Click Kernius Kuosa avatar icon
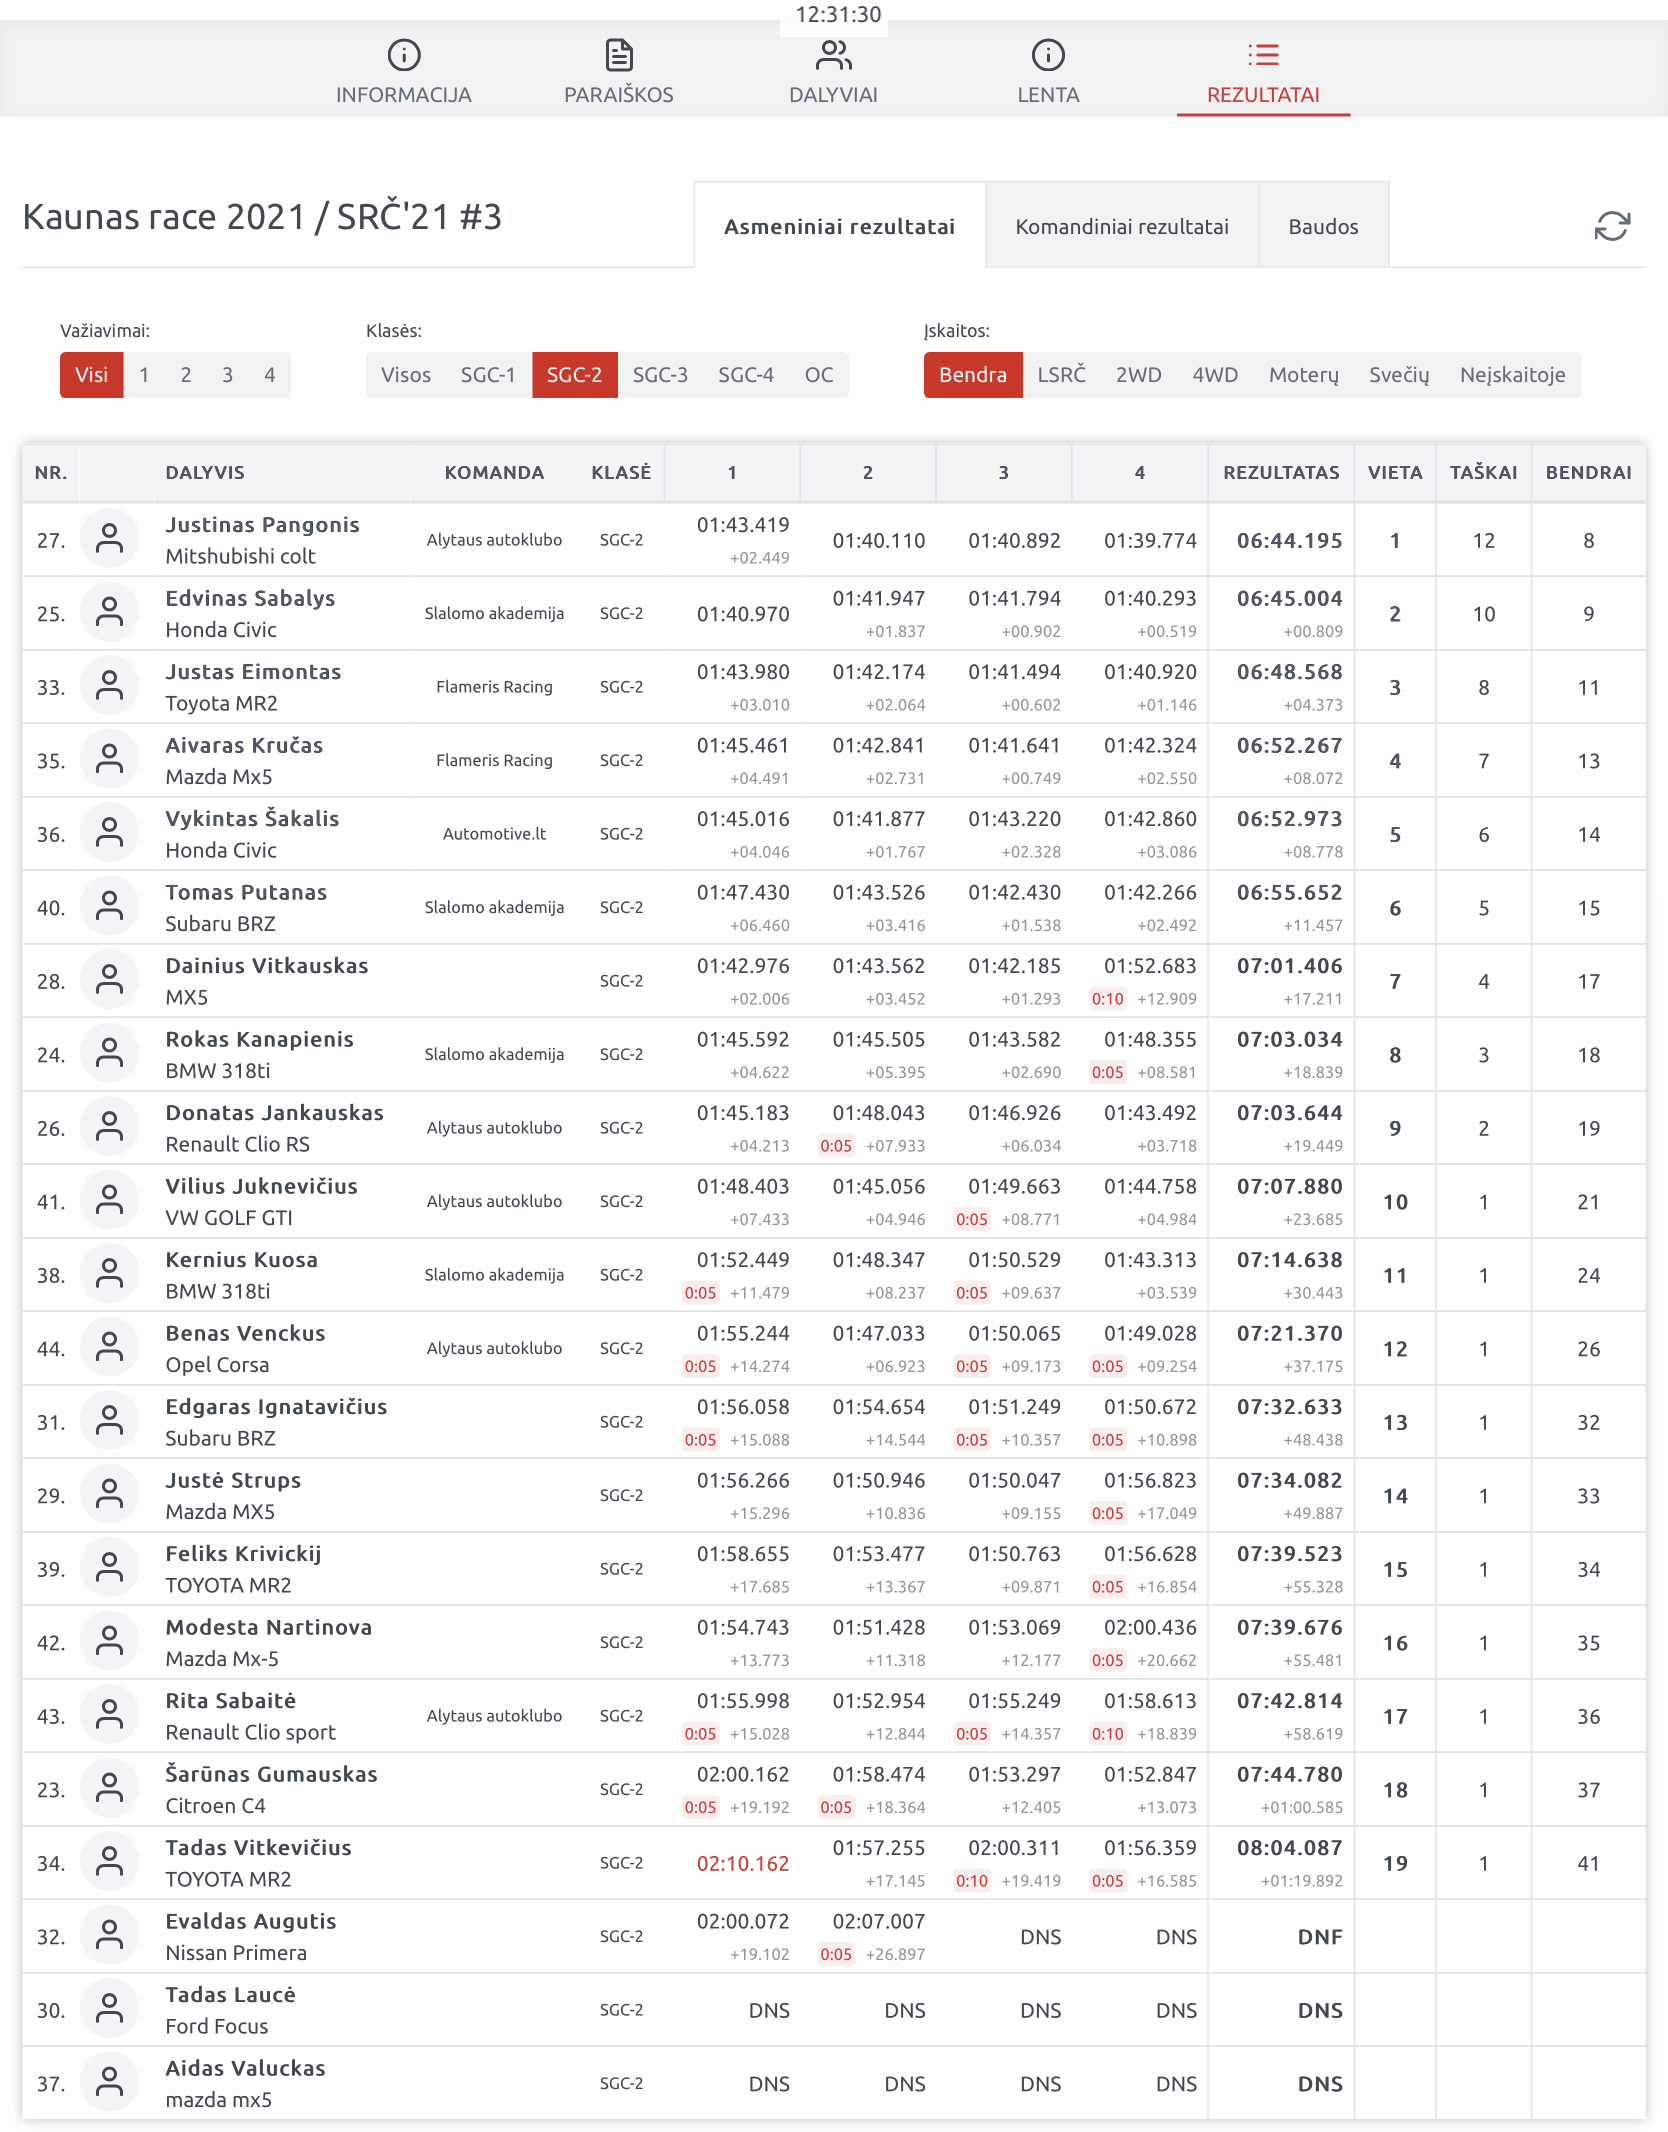The height and width of the screenshot is (2132, 1668). pos(109,1274)
